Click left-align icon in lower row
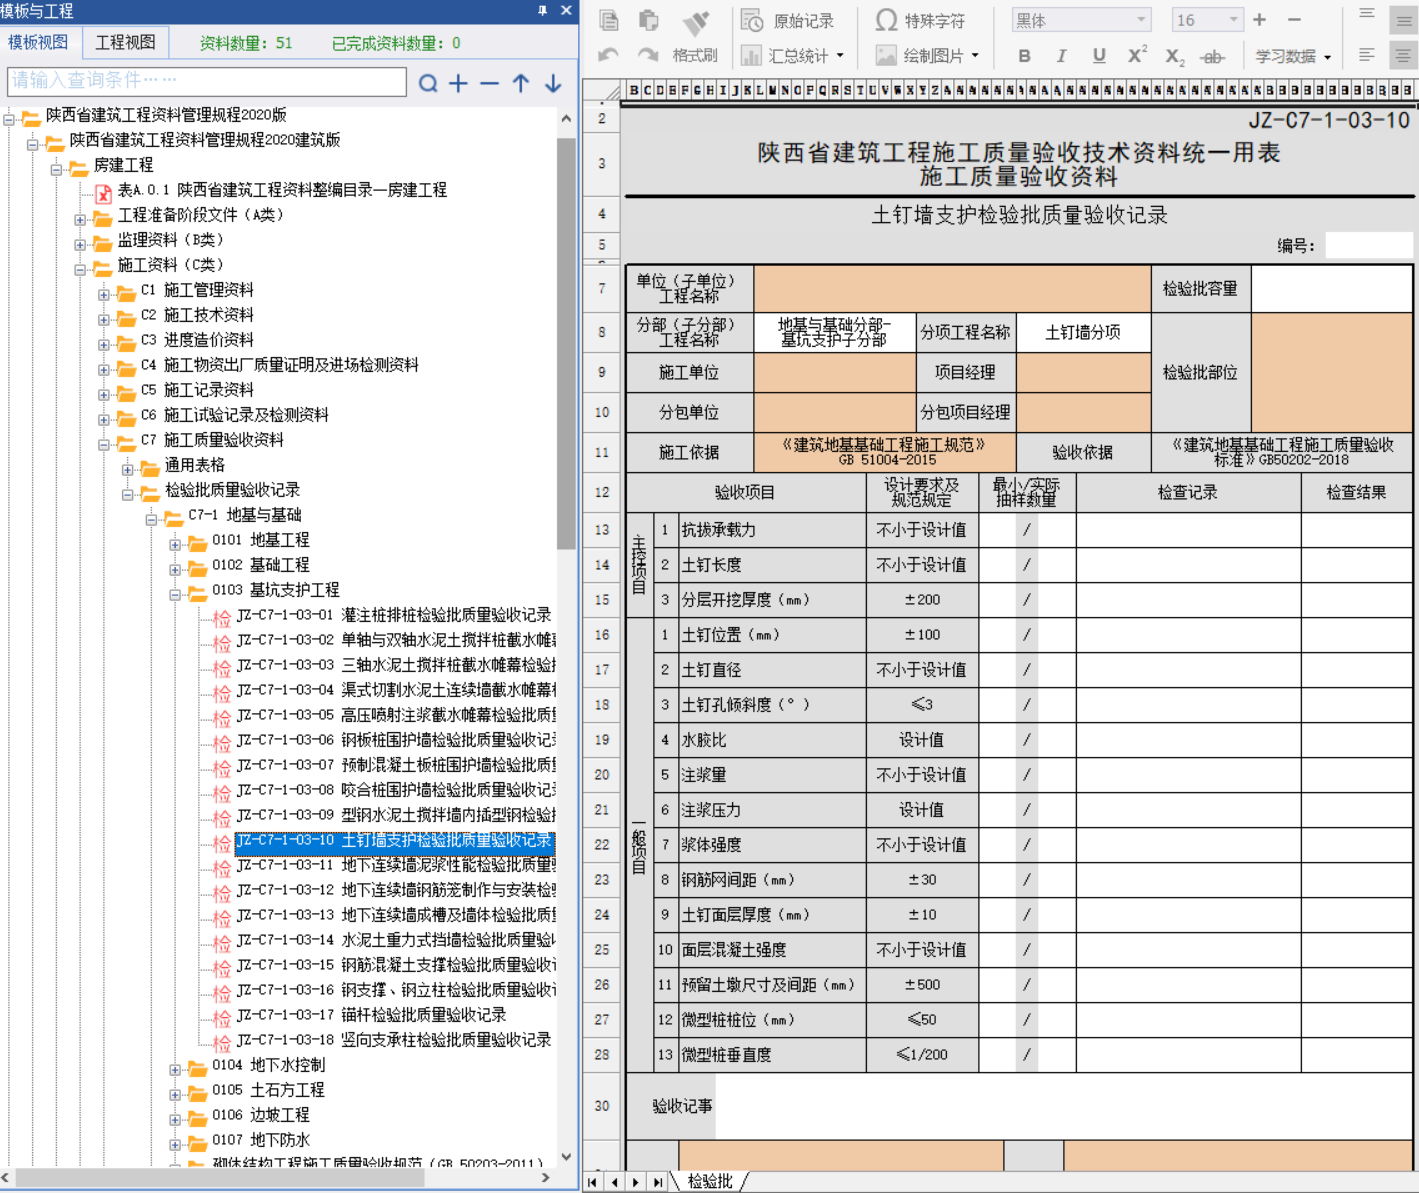The image size is (1419, 1193). [1367, 56]
